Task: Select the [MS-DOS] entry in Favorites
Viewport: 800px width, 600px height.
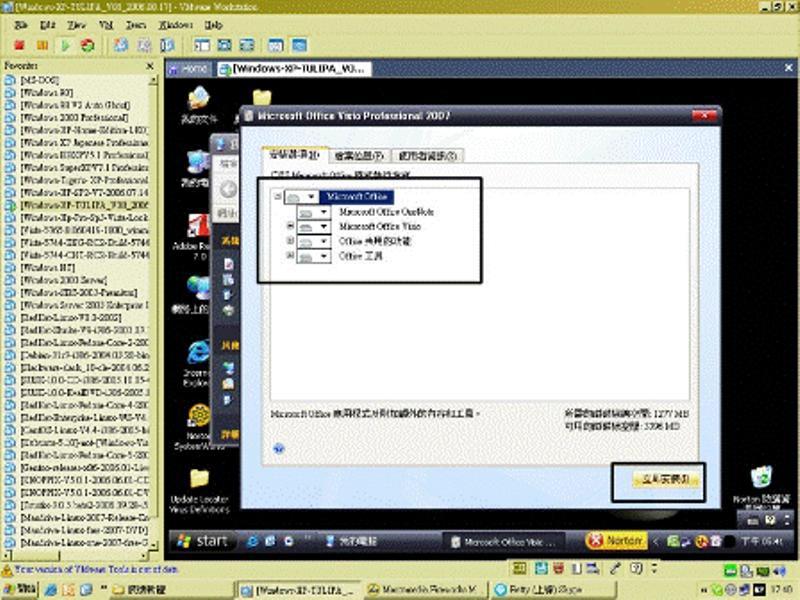Action: (39, 80)
